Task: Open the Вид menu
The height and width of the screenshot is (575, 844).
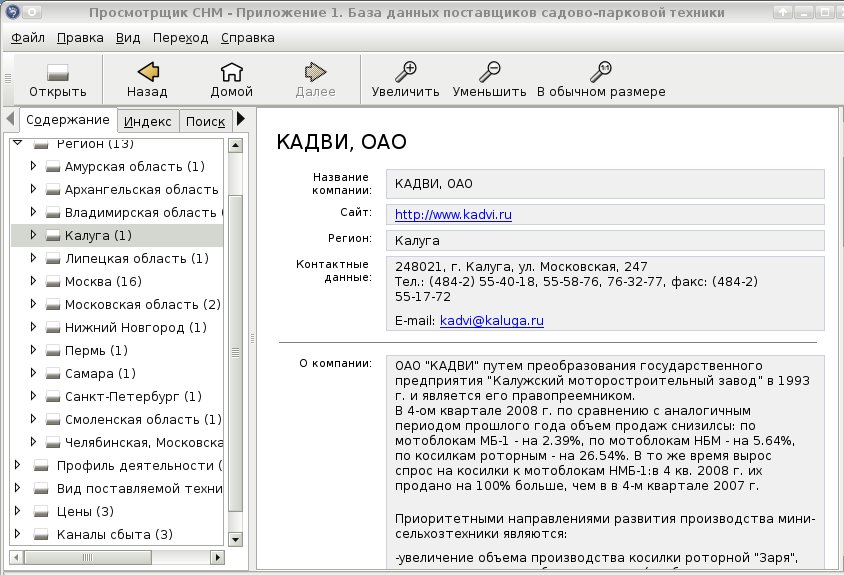Action: [128, 38]
